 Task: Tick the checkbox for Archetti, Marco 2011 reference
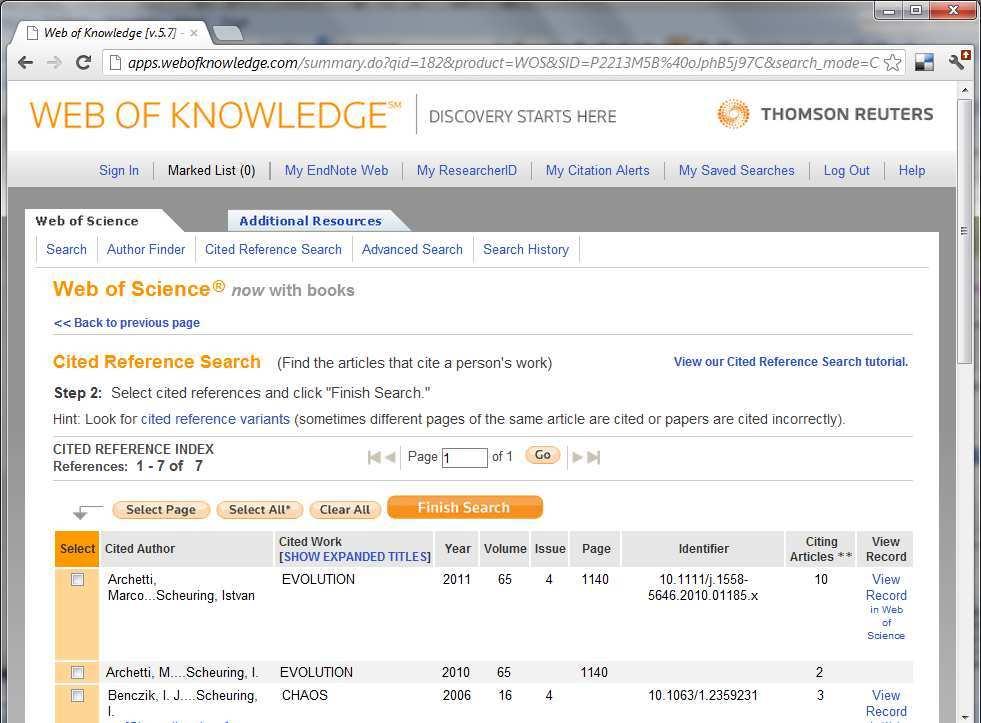pyautogui.click(x=78, y=580)
